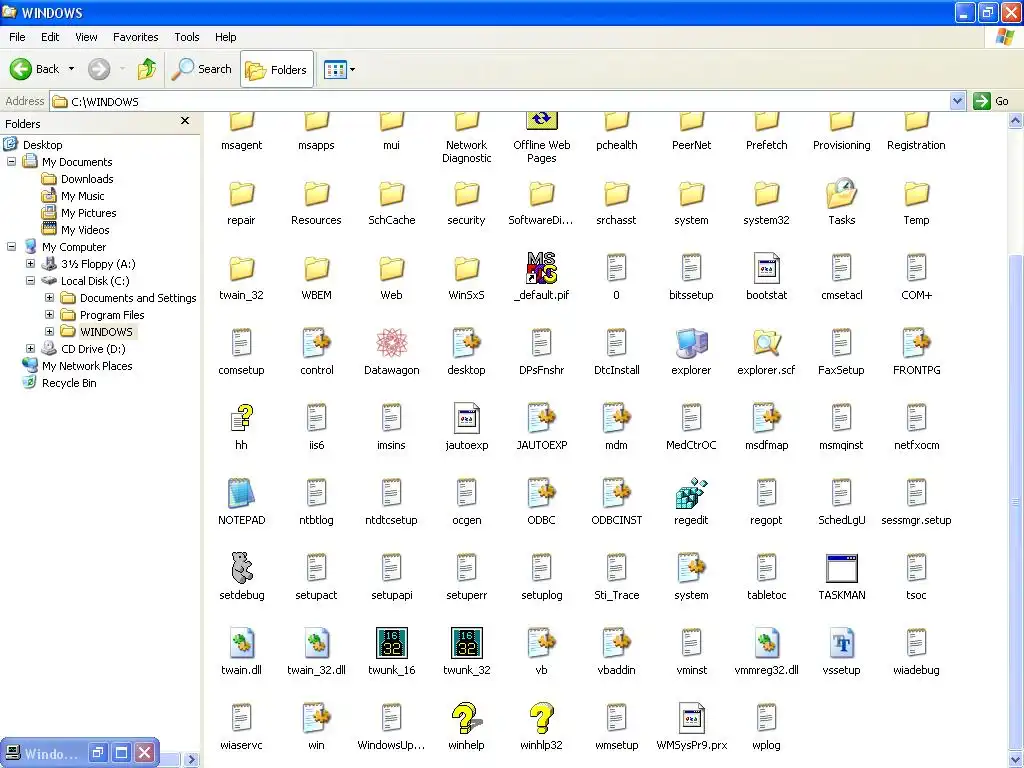Open the Help menu
The height and width of the screenshot is (768, 1024).
(226, 37)
